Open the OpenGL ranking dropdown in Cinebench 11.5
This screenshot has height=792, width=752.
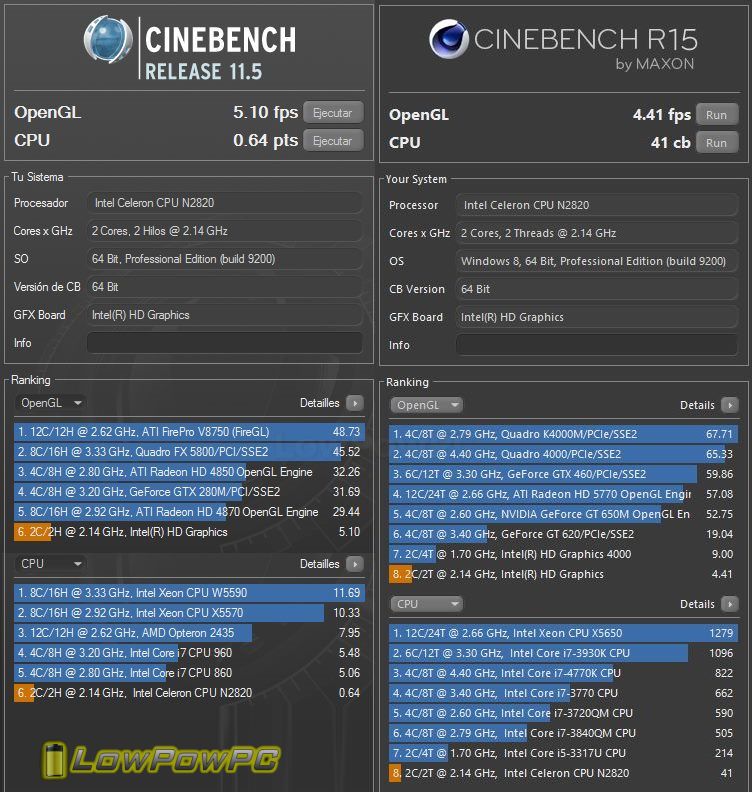[x=50, y=403]
